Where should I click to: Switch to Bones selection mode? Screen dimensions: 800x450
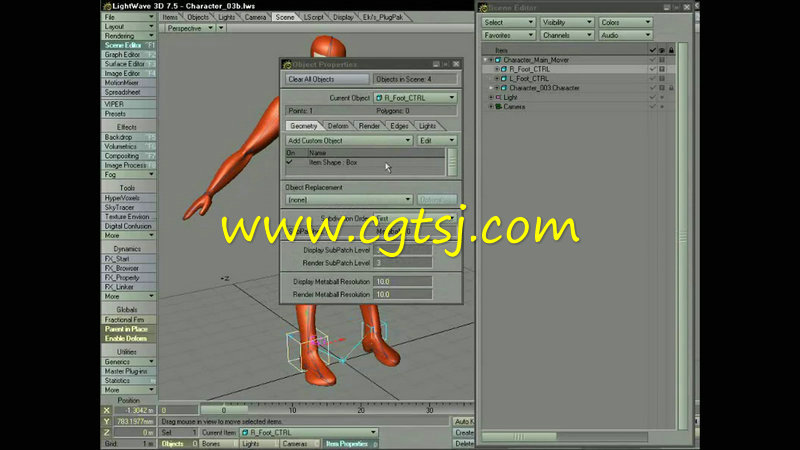click(x=218, y=444)
